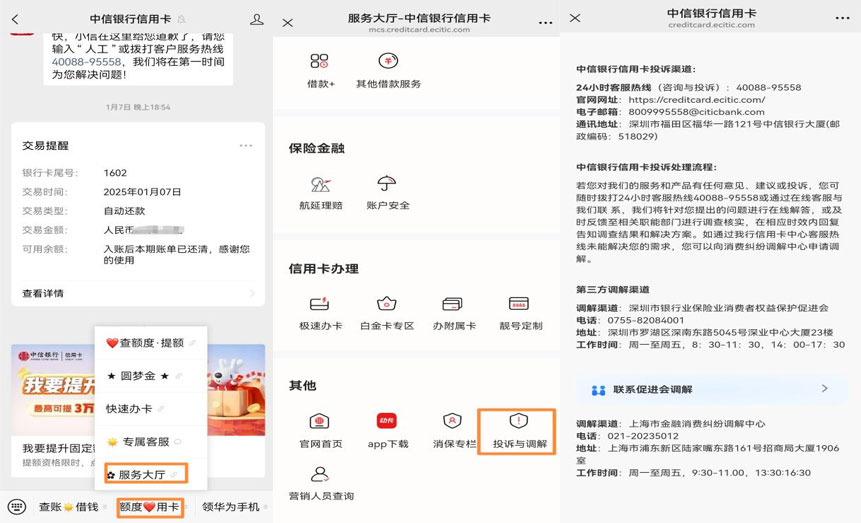Viewport: 861px width, 523px height.
Task: Click the 中信银行信用卡投诉渠道 heading
Action: click(636, 69)
